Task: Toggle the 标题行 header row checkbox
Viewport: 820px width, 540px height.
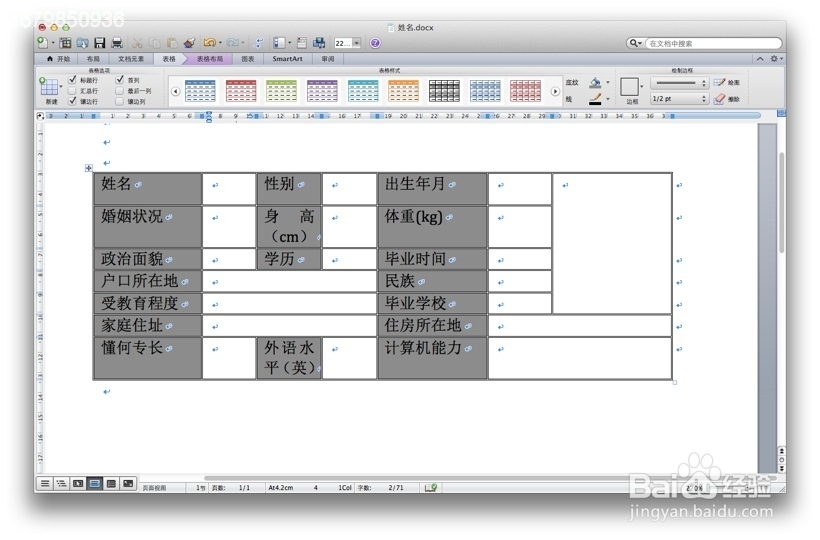Action: (72, 80)
